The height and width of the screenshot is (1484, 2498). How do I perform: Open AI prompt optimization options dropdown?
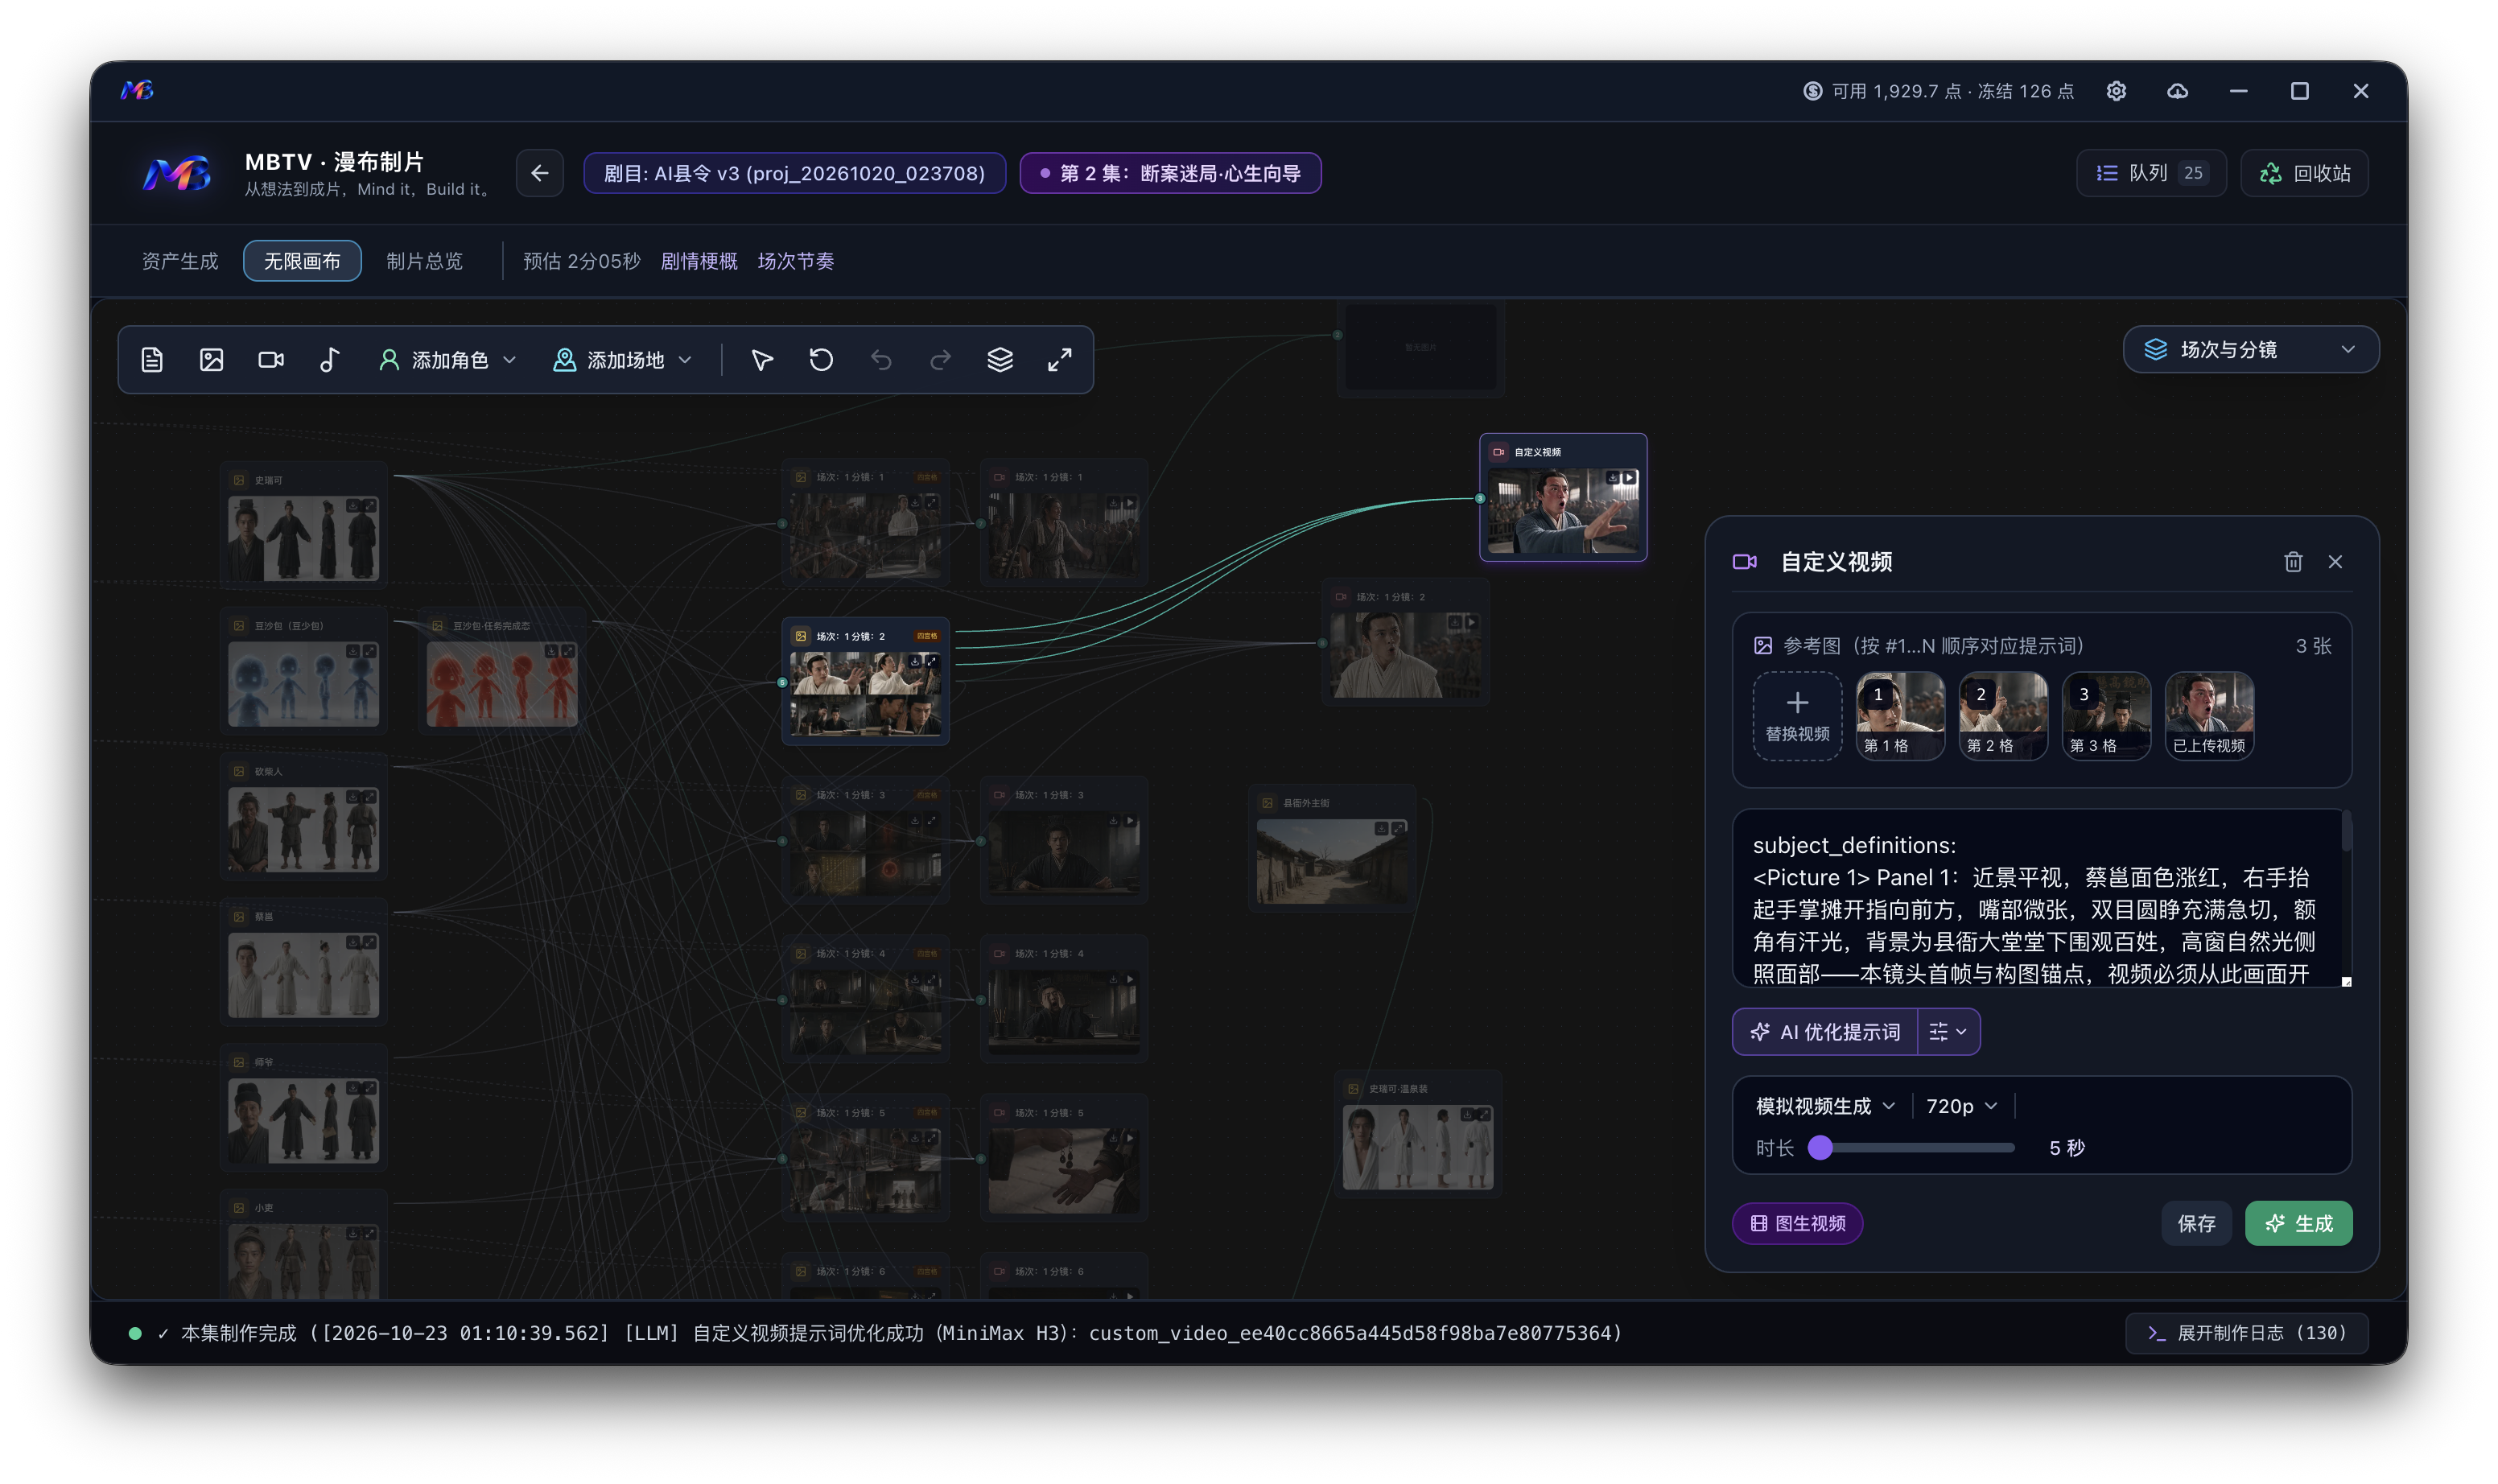click(x=1948, y=1032)
